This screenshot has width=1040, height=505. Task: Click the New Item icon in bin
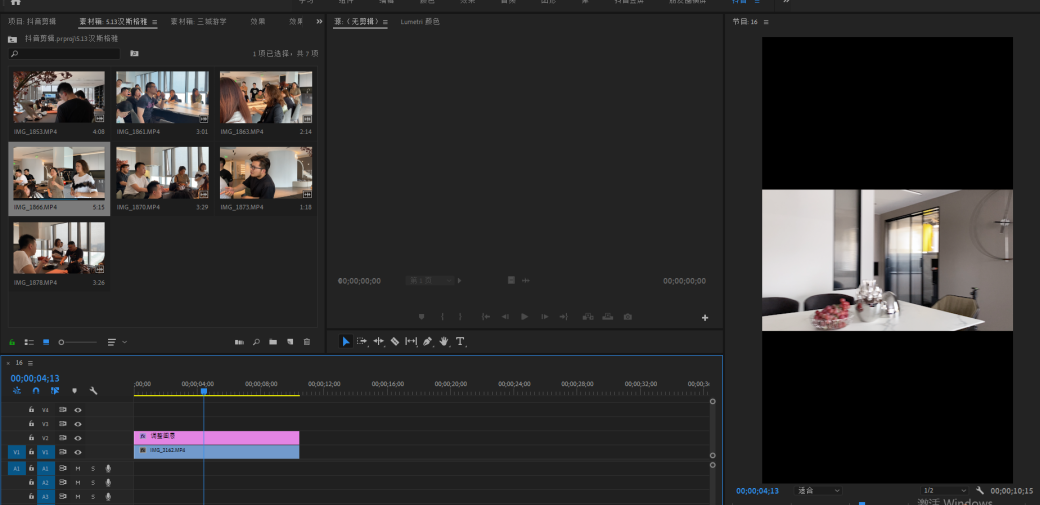(x=290, y=342)
